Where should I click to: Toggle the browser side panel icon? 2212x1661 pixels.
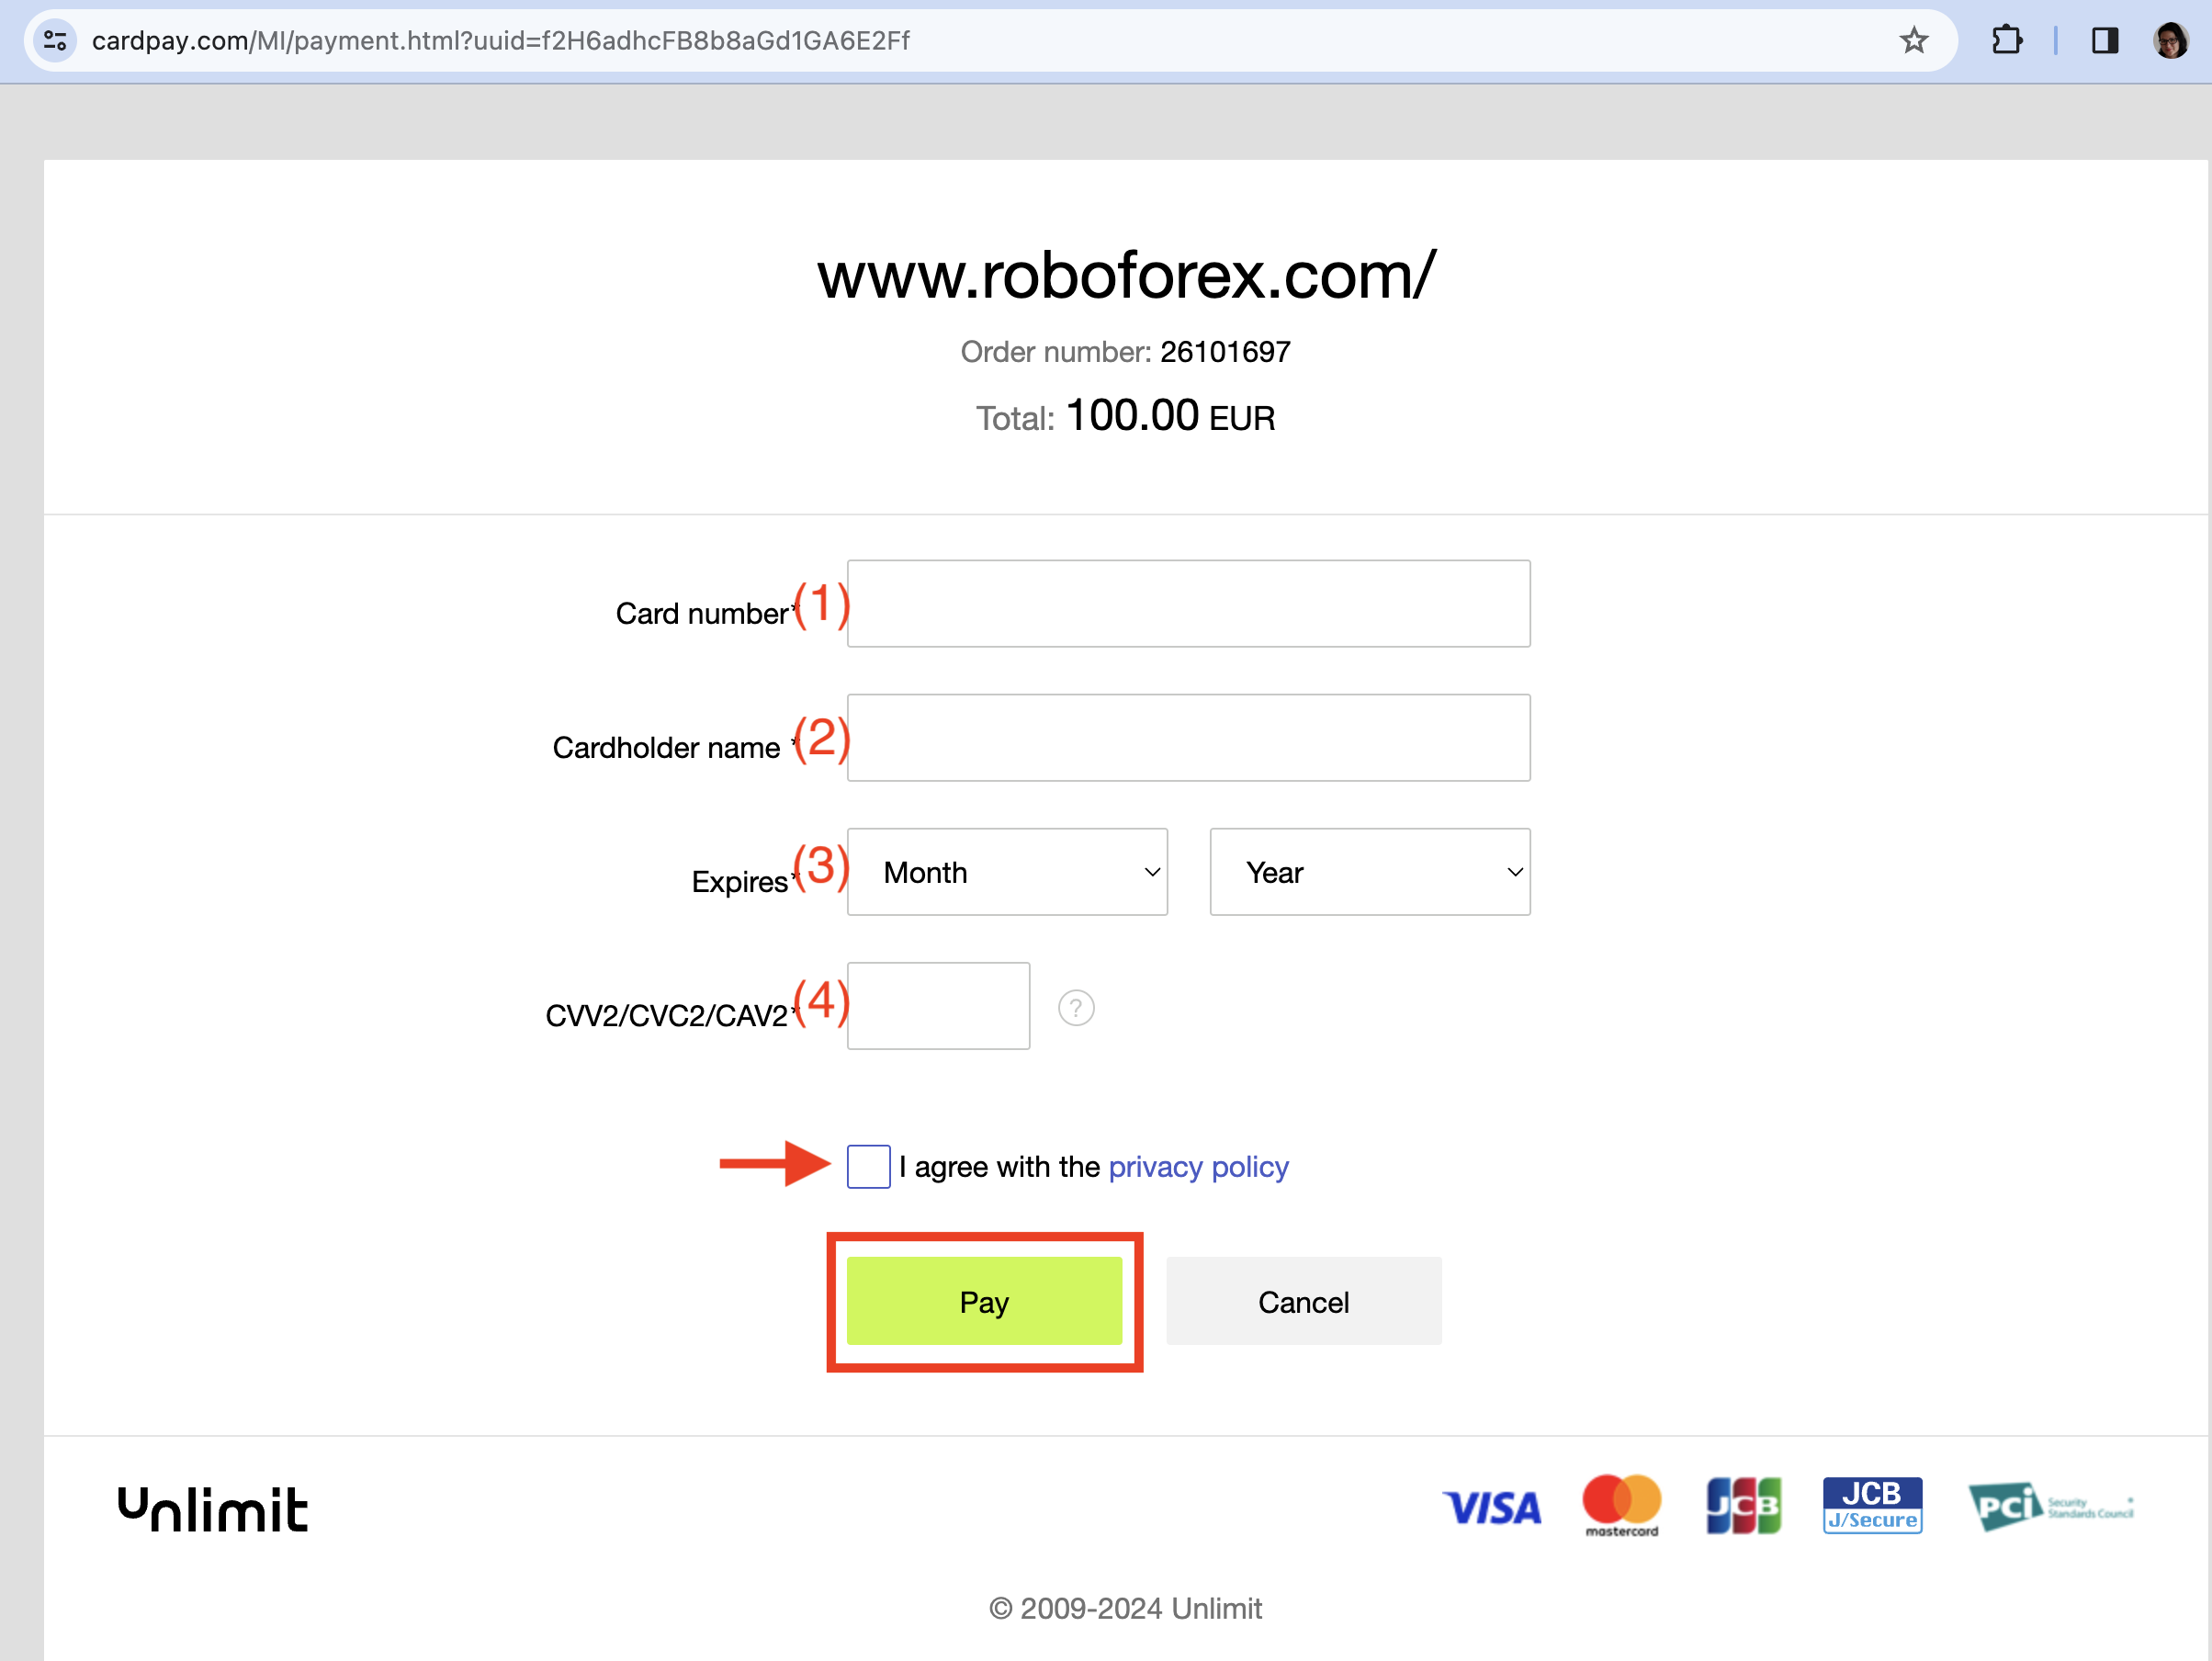[x=2104, y=41]
